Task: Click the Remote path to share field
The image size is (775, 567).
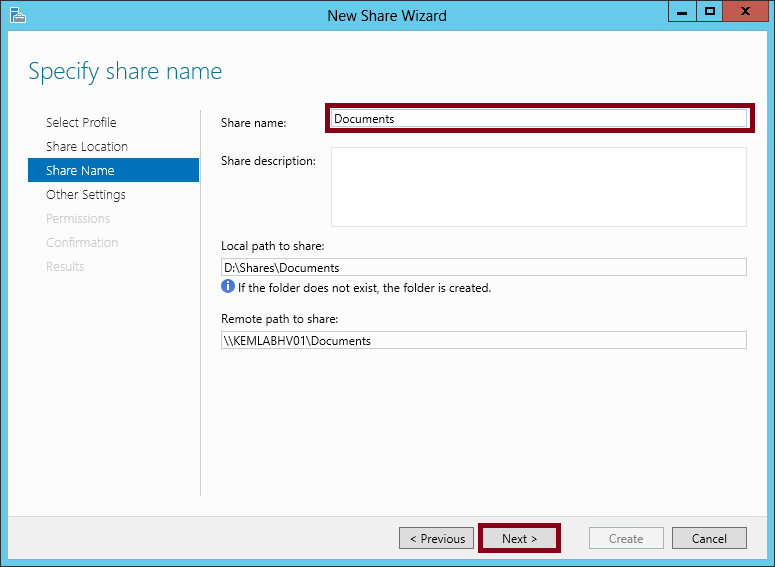Action: coord(484,341)
